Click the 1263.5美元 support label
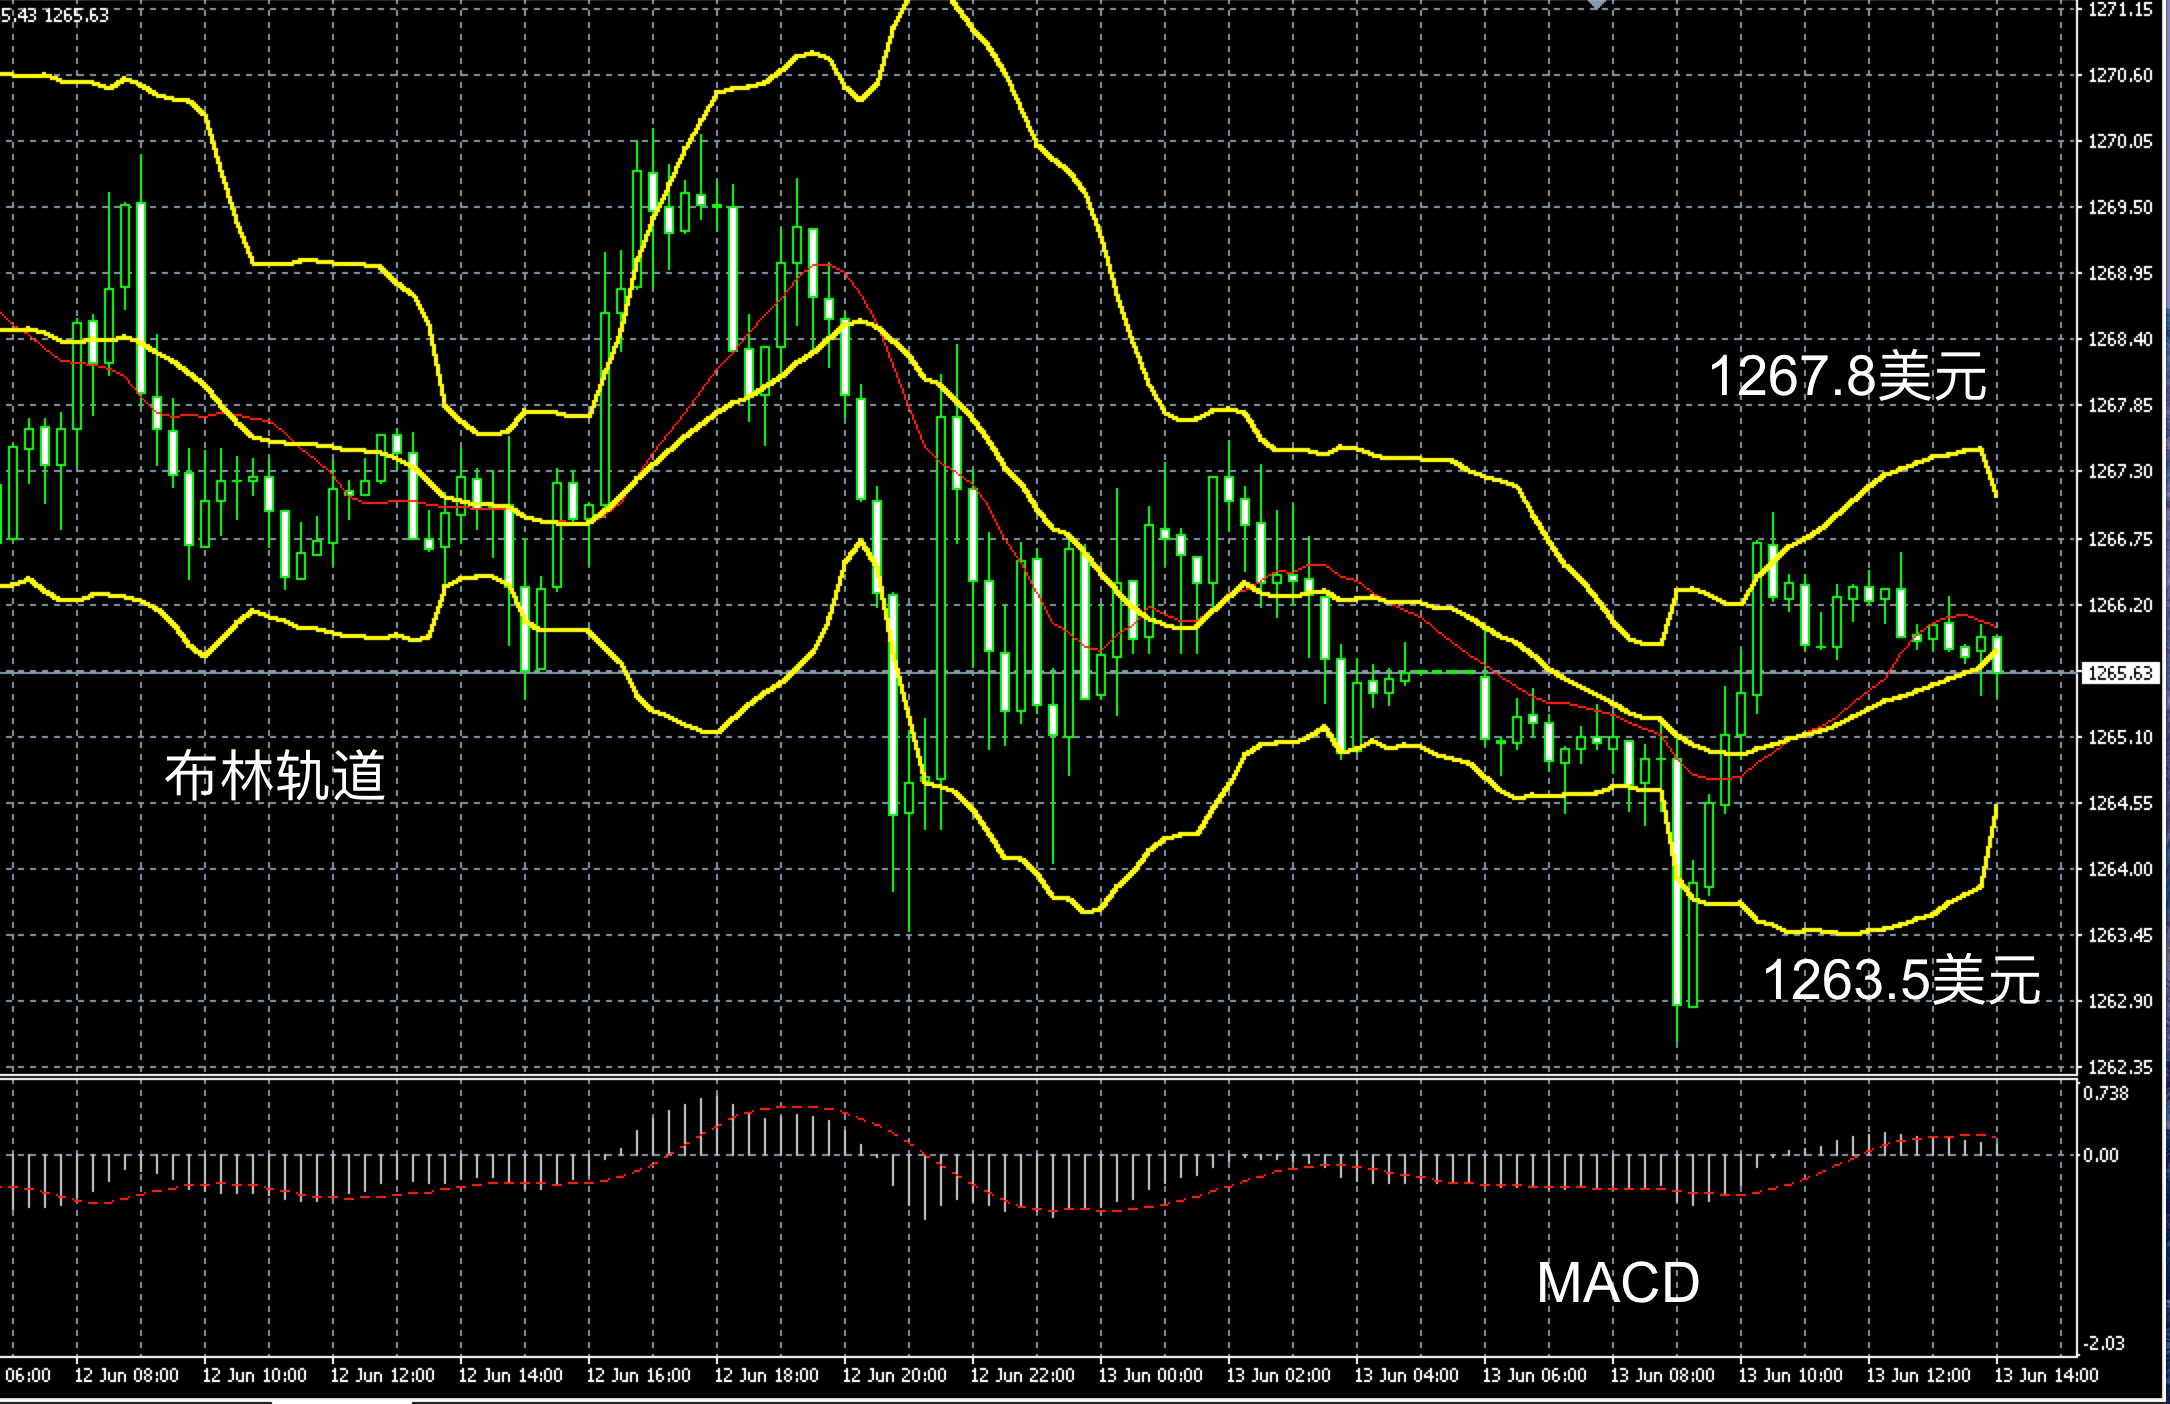Viewport: 2170px width, 1404px height. point(1900,980)
